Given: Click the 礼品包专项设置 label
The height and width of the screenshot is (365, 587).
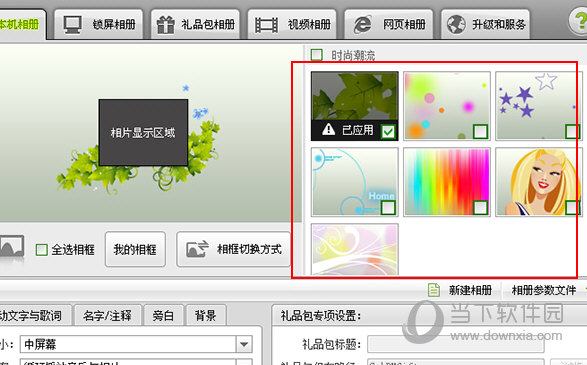Looking at the screenshot, I should [320, 316].
